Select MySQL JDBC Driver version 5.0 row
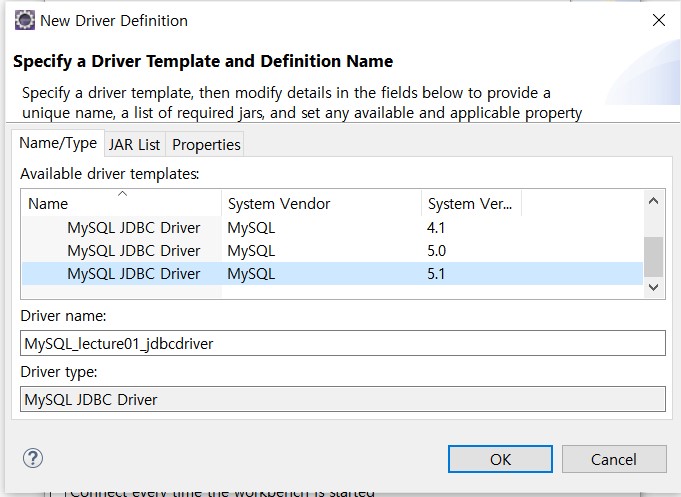The height and width of the screenshot is (497, 681). pos(332,251)
